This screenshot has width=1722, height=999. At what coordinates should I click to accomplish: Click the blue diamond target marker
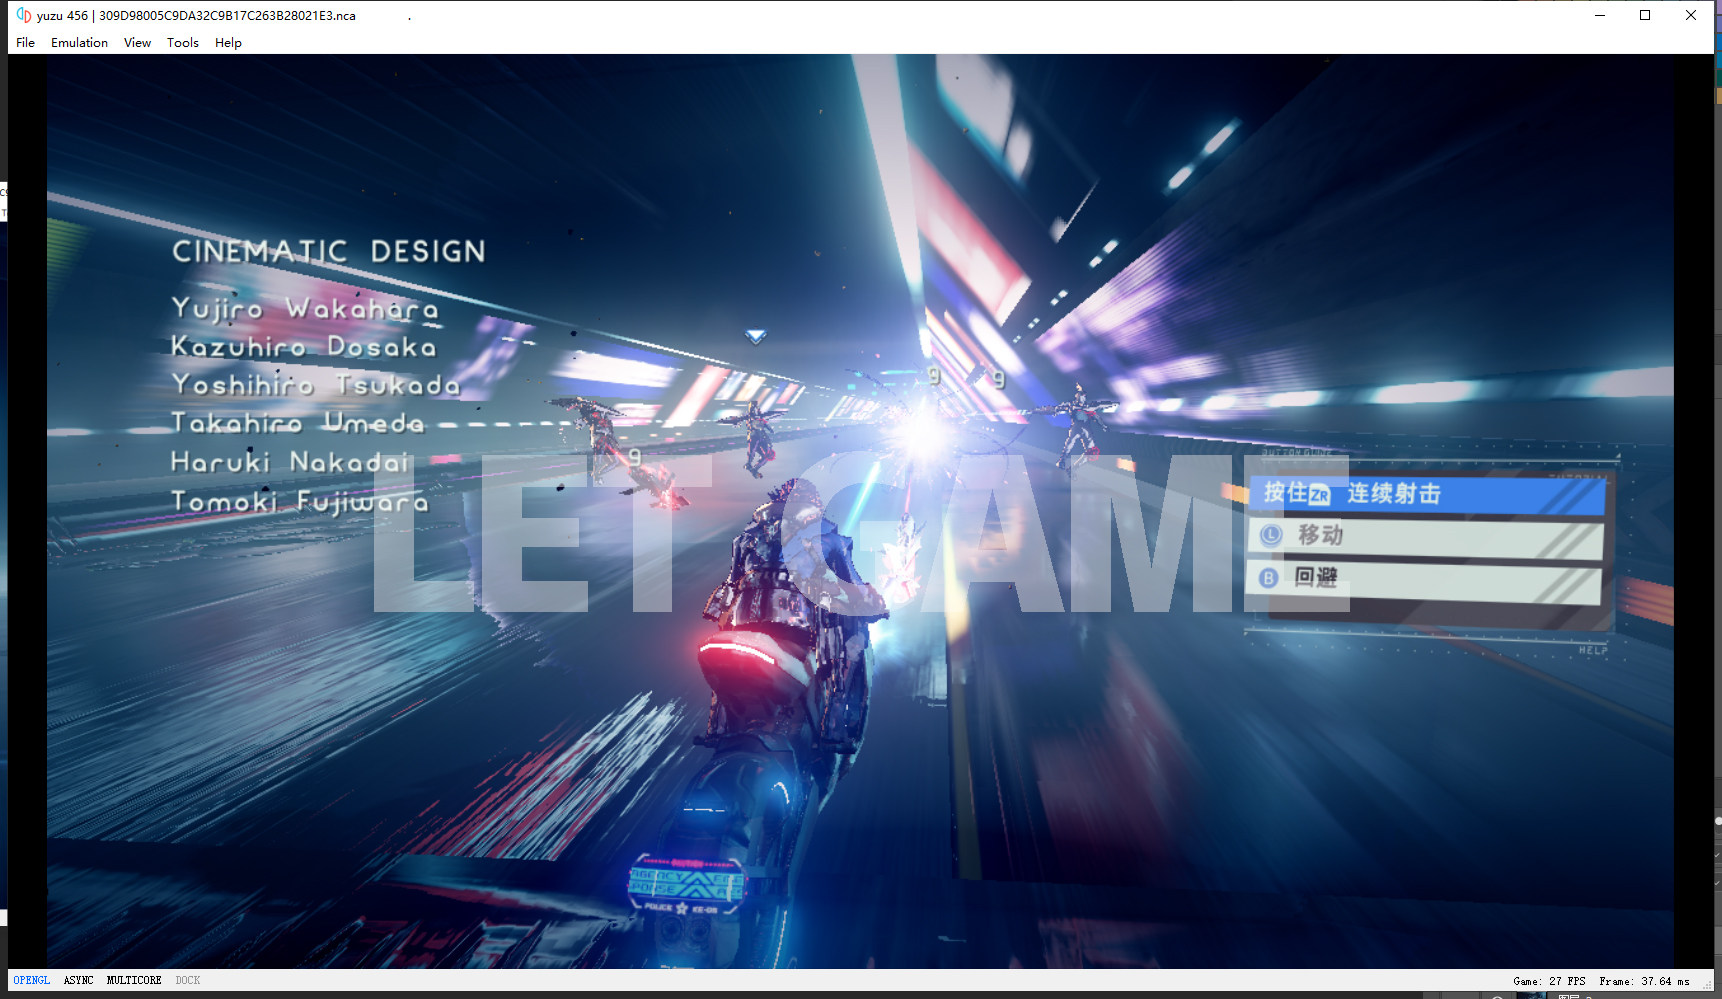(756, 337)
